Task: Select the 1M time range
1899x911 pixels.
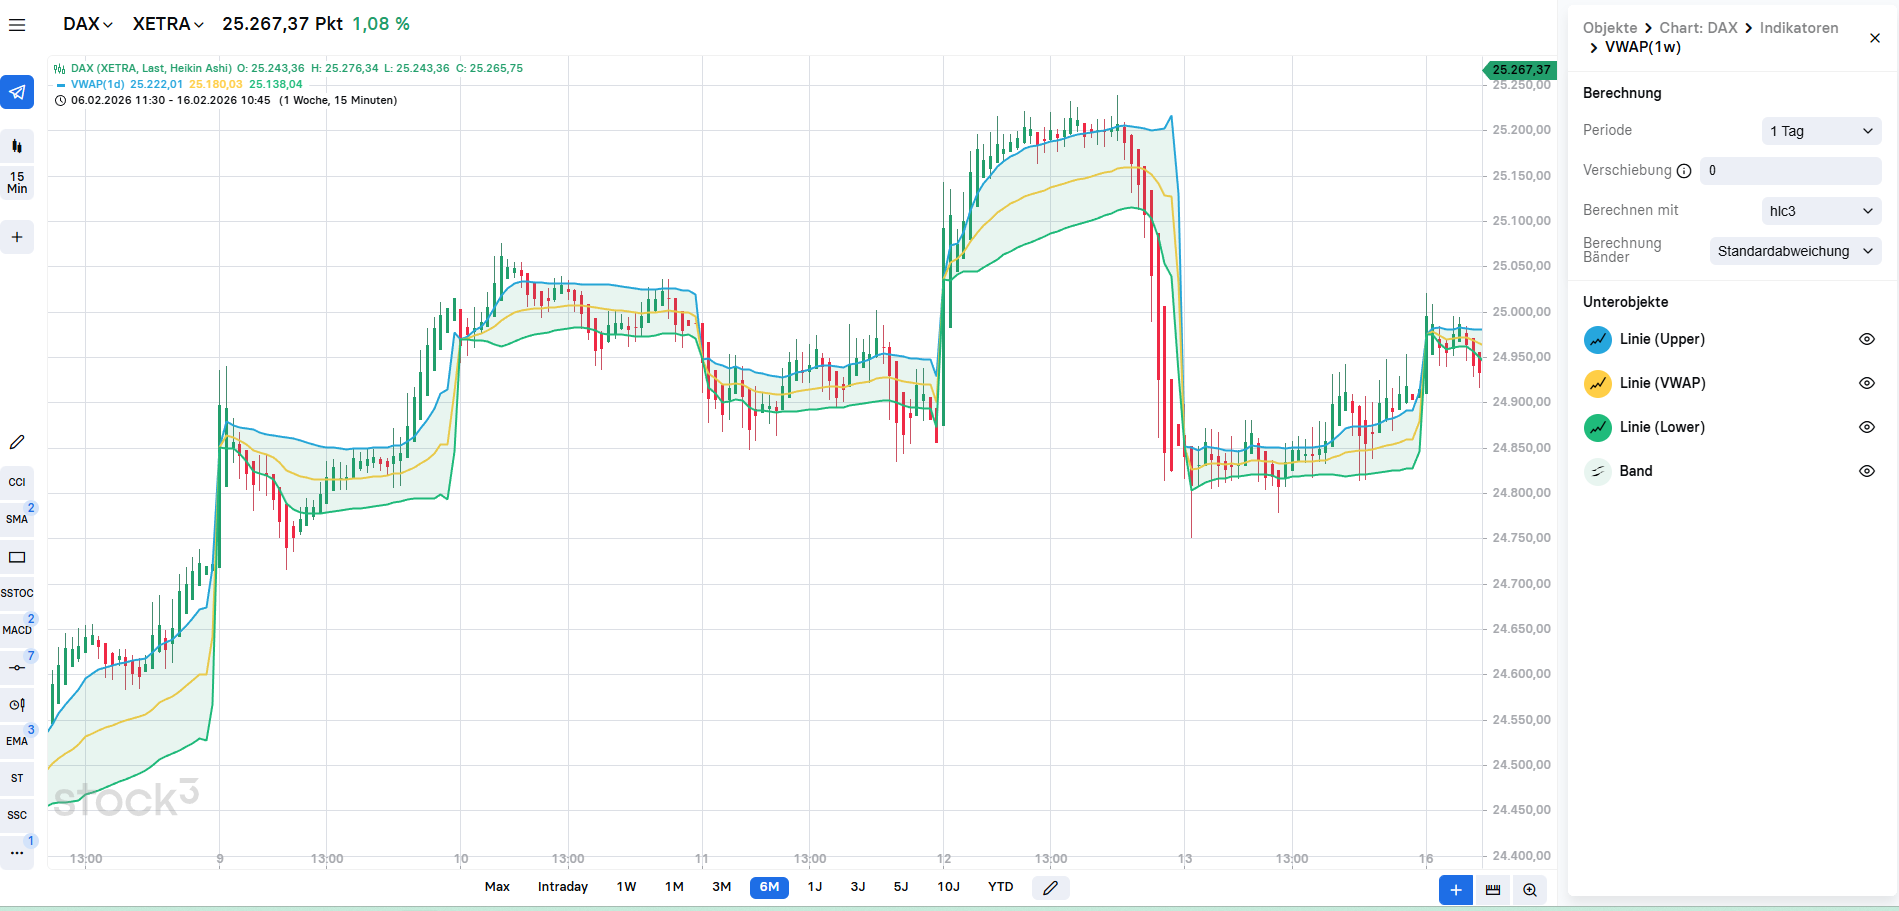Action: tap(674, 887)
